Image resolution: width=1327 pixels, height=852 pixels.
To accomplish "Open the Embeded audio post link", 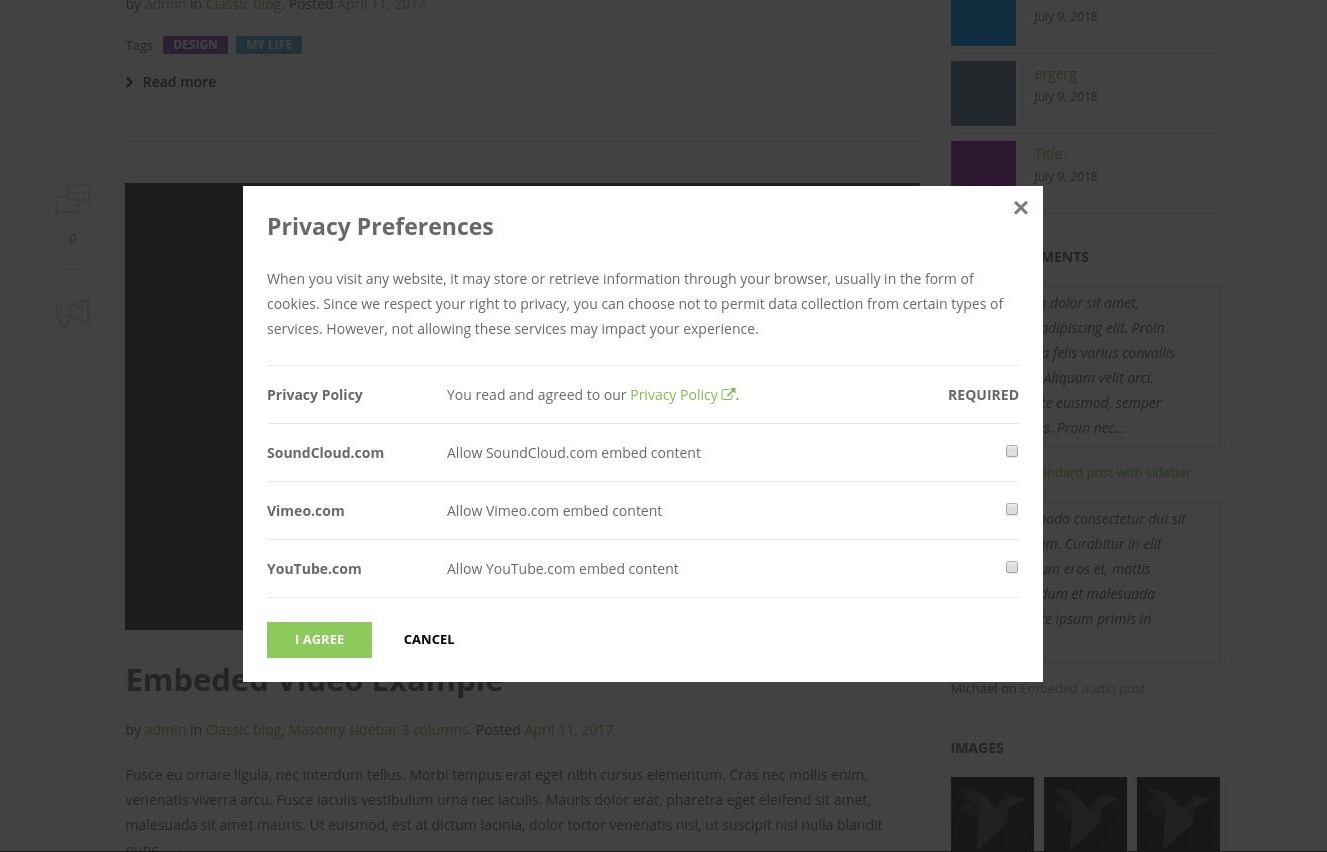I will [1082, 688].
